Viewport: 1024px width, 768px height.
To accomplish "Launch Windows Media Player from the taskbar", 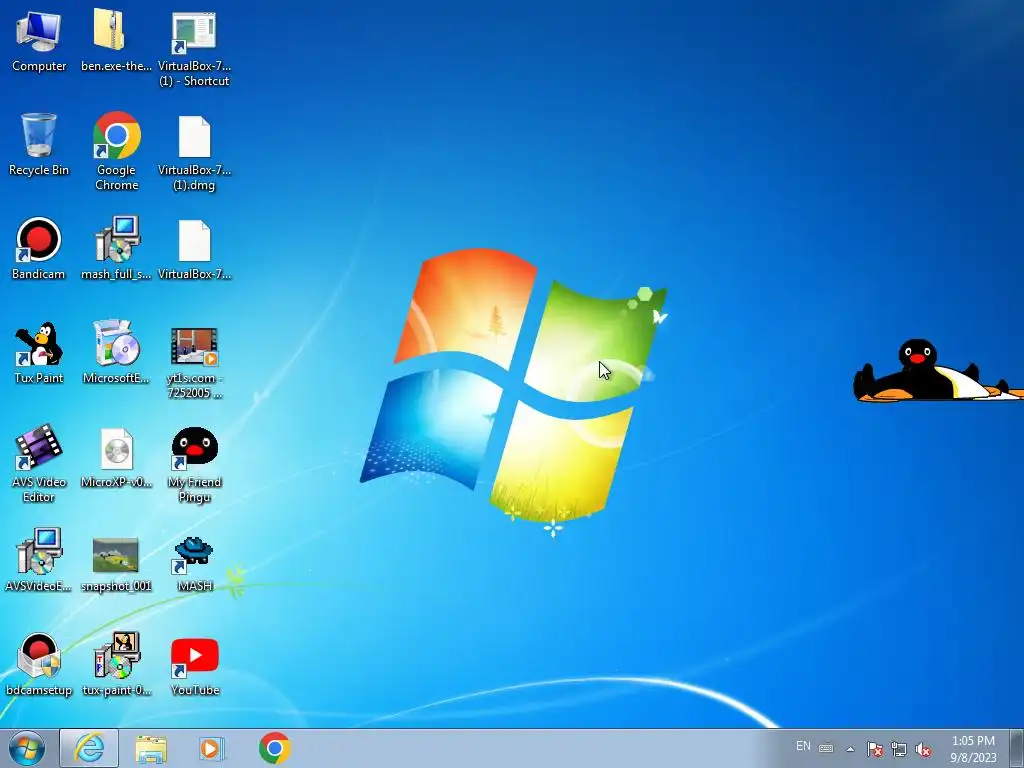I will coord(212,748).
